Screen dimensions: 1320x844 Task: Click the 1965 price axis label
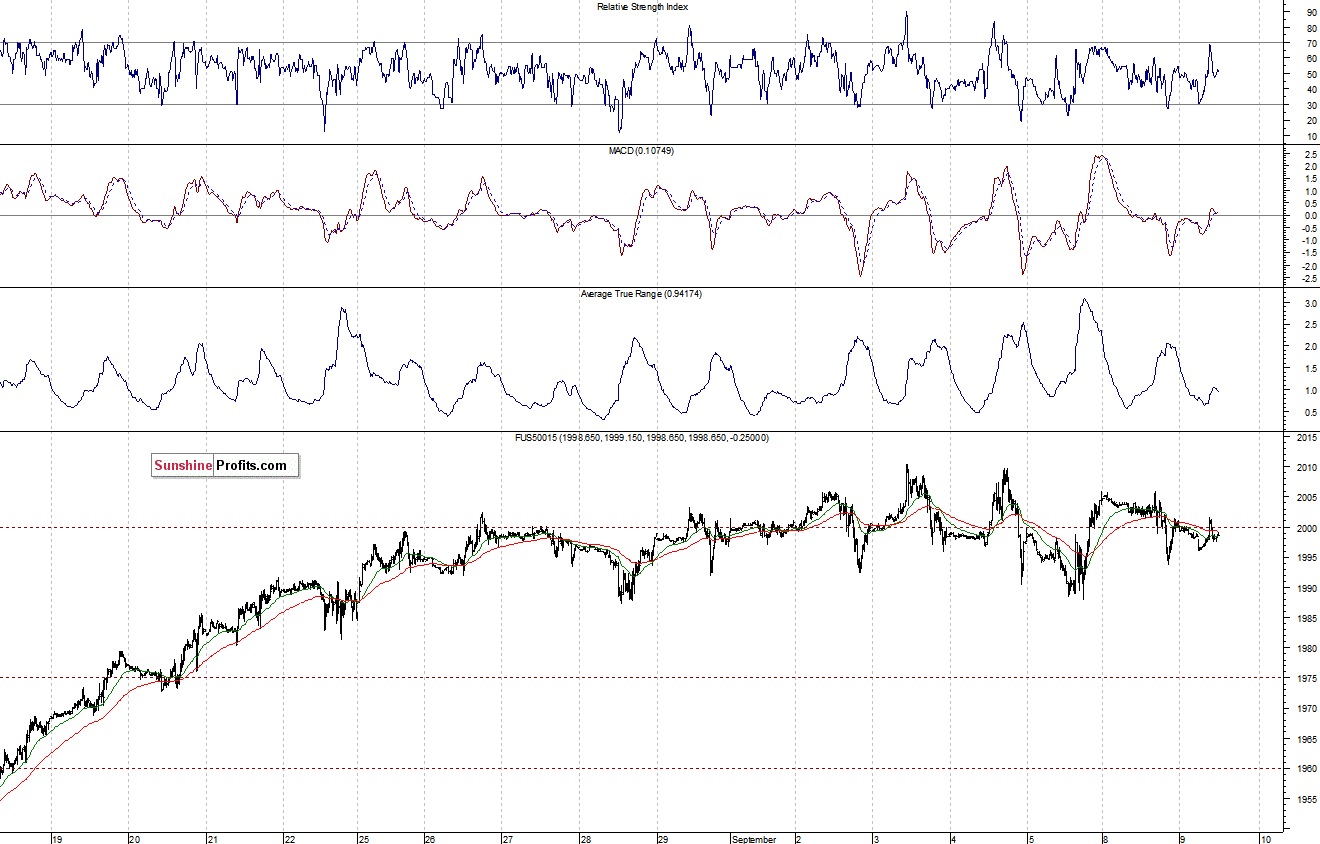click(1305, 739)
